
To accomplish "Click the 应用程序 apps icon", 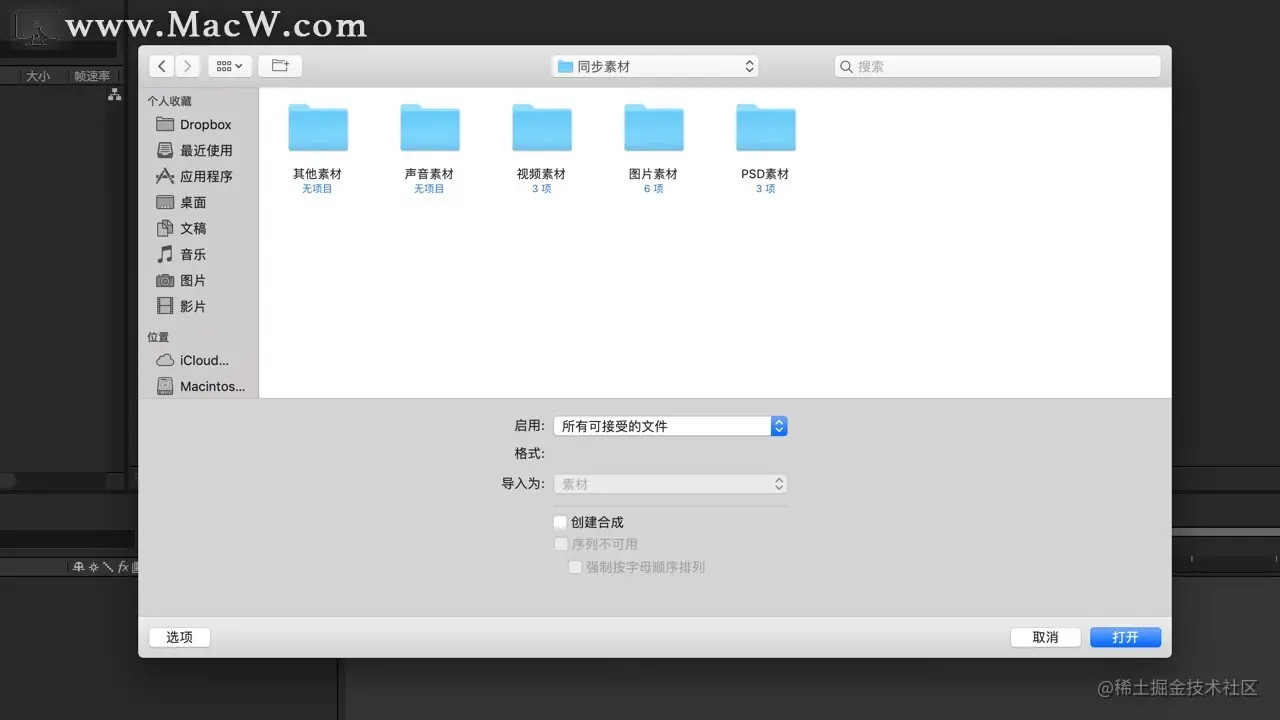I will coord(165,177).
